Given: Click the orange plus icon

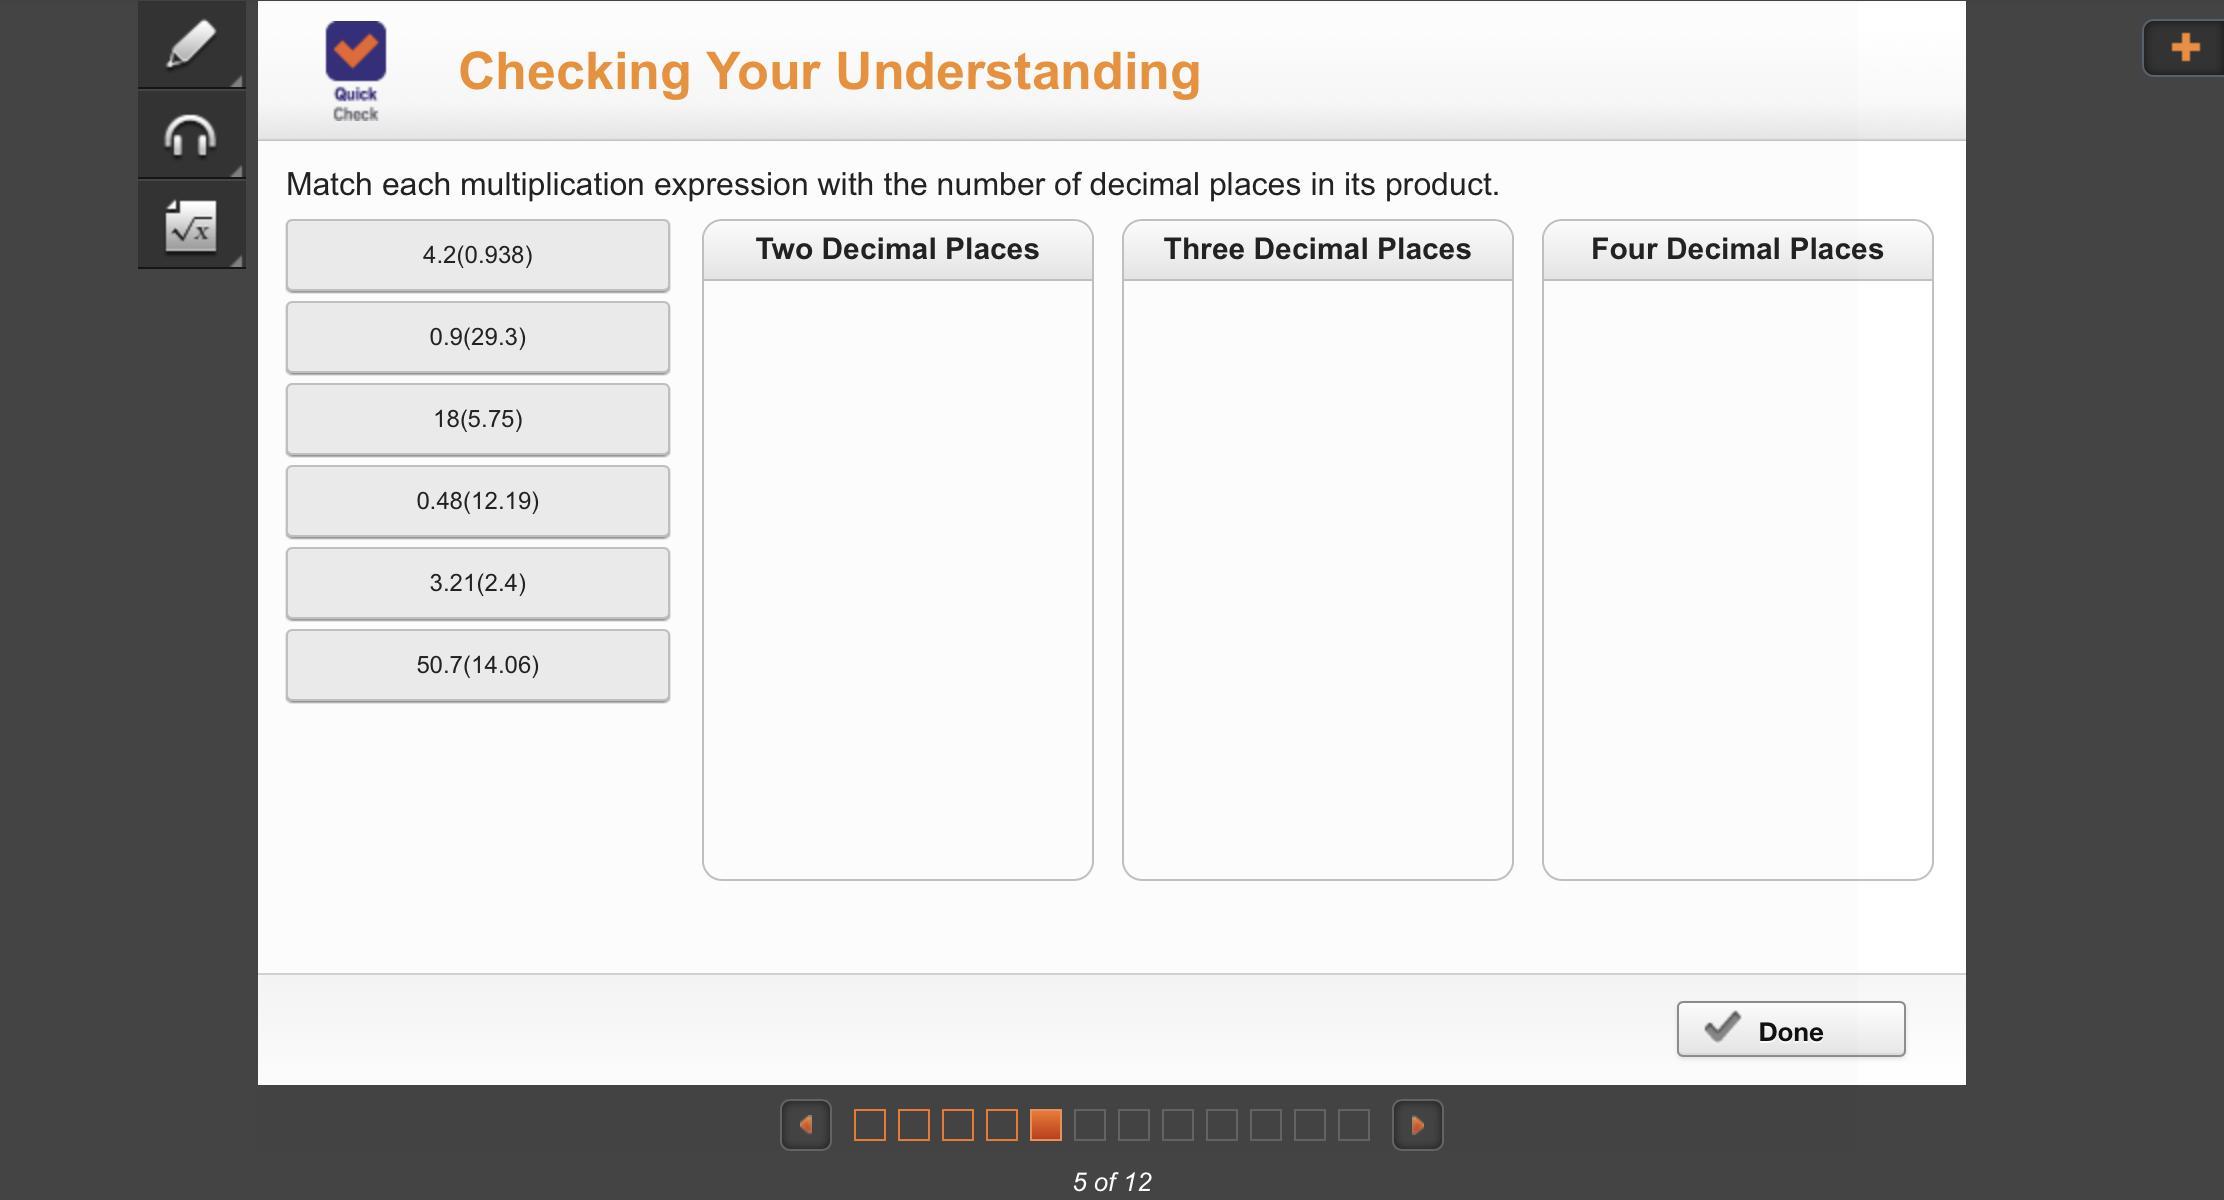Looking at the screenshot, I should (2185, 47).
